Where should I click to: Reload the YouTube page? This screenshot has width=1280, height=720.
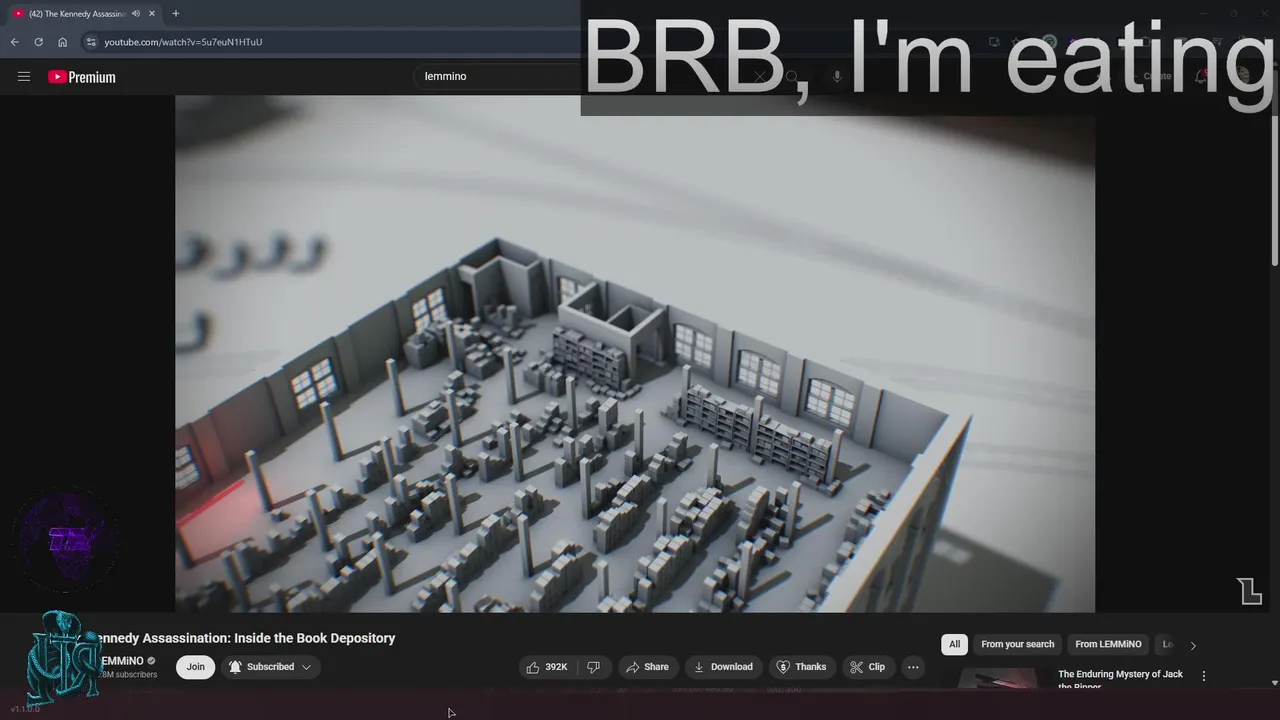(38, 42)
